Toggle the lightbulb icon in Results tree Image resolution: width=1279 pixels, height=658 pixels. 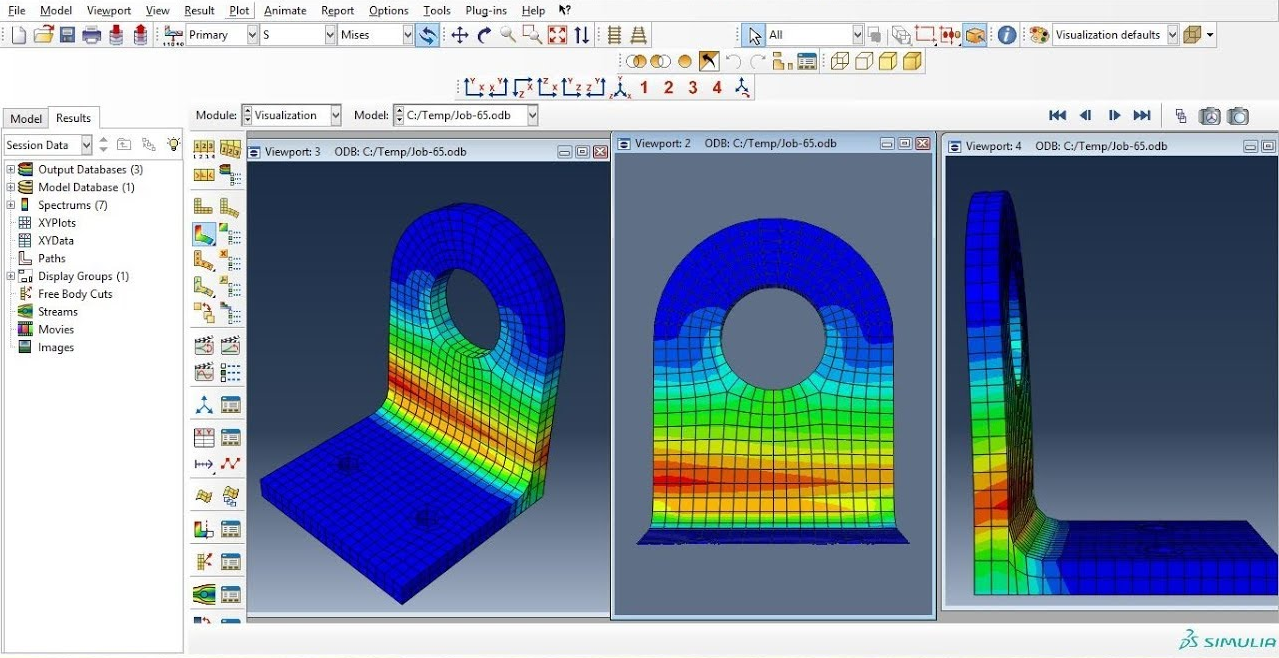(x=174, y=145)
